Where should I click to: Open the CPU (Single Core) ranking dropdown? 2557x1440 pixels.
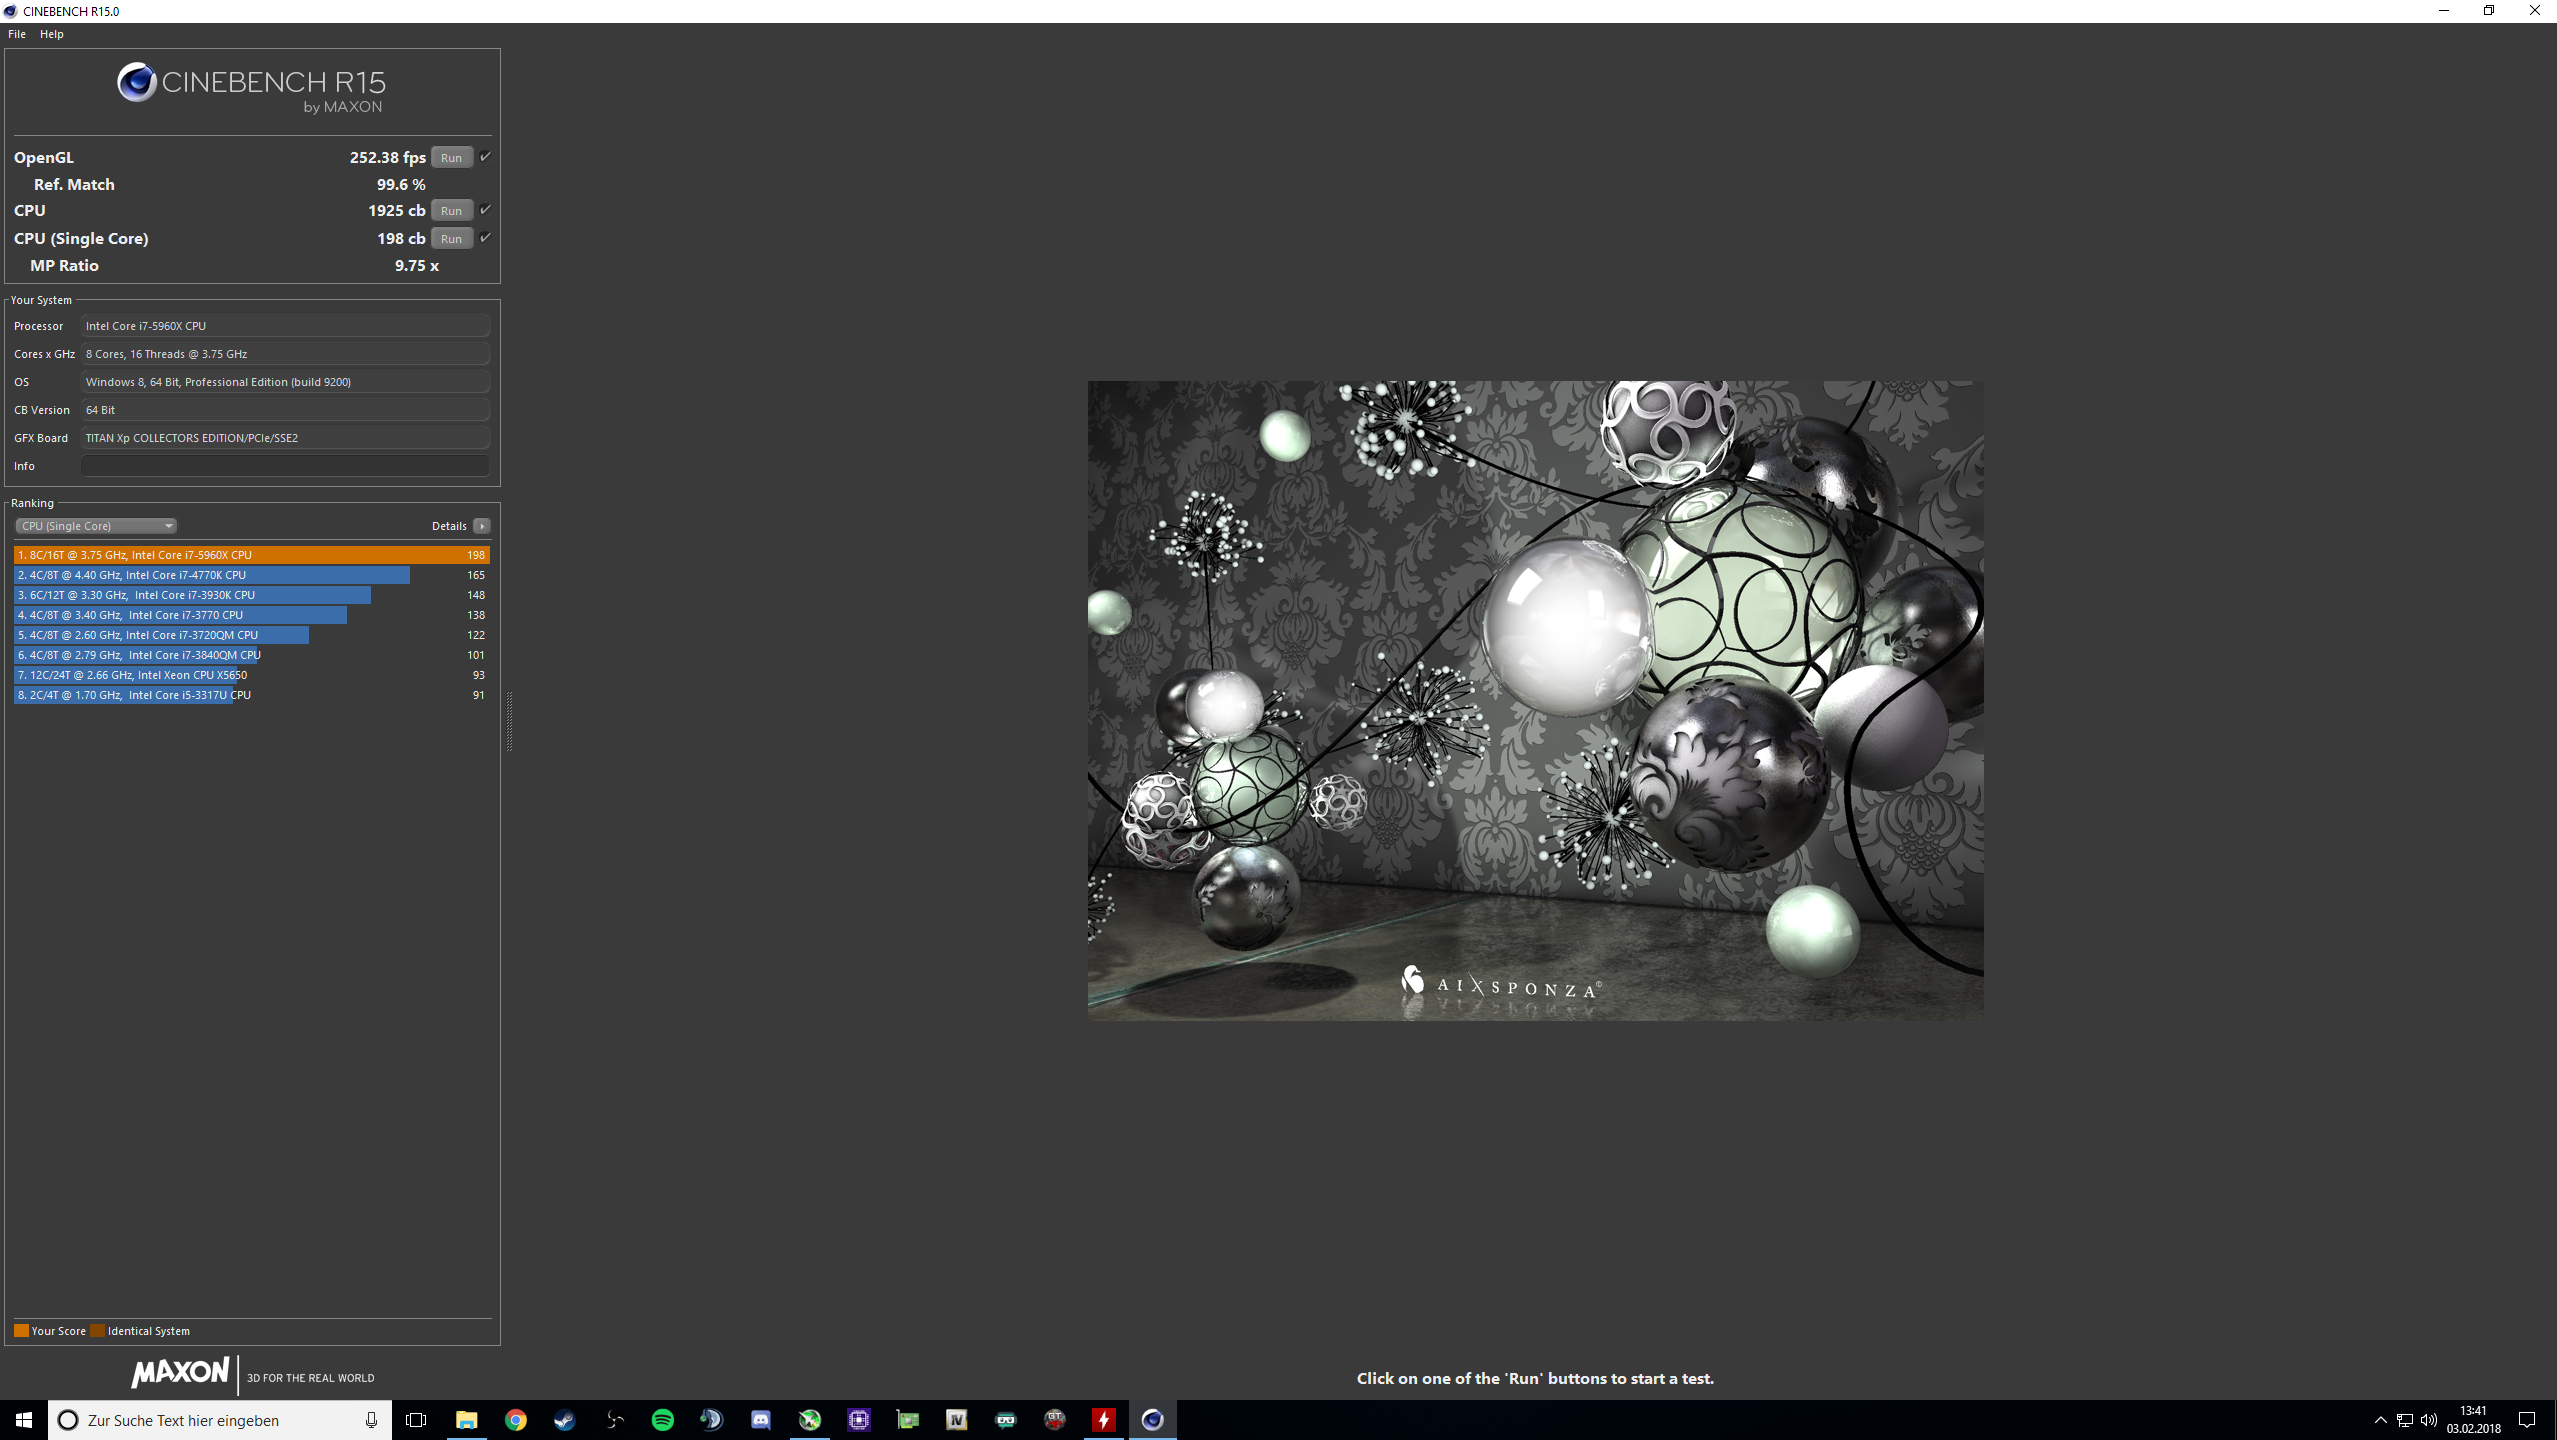96,526
